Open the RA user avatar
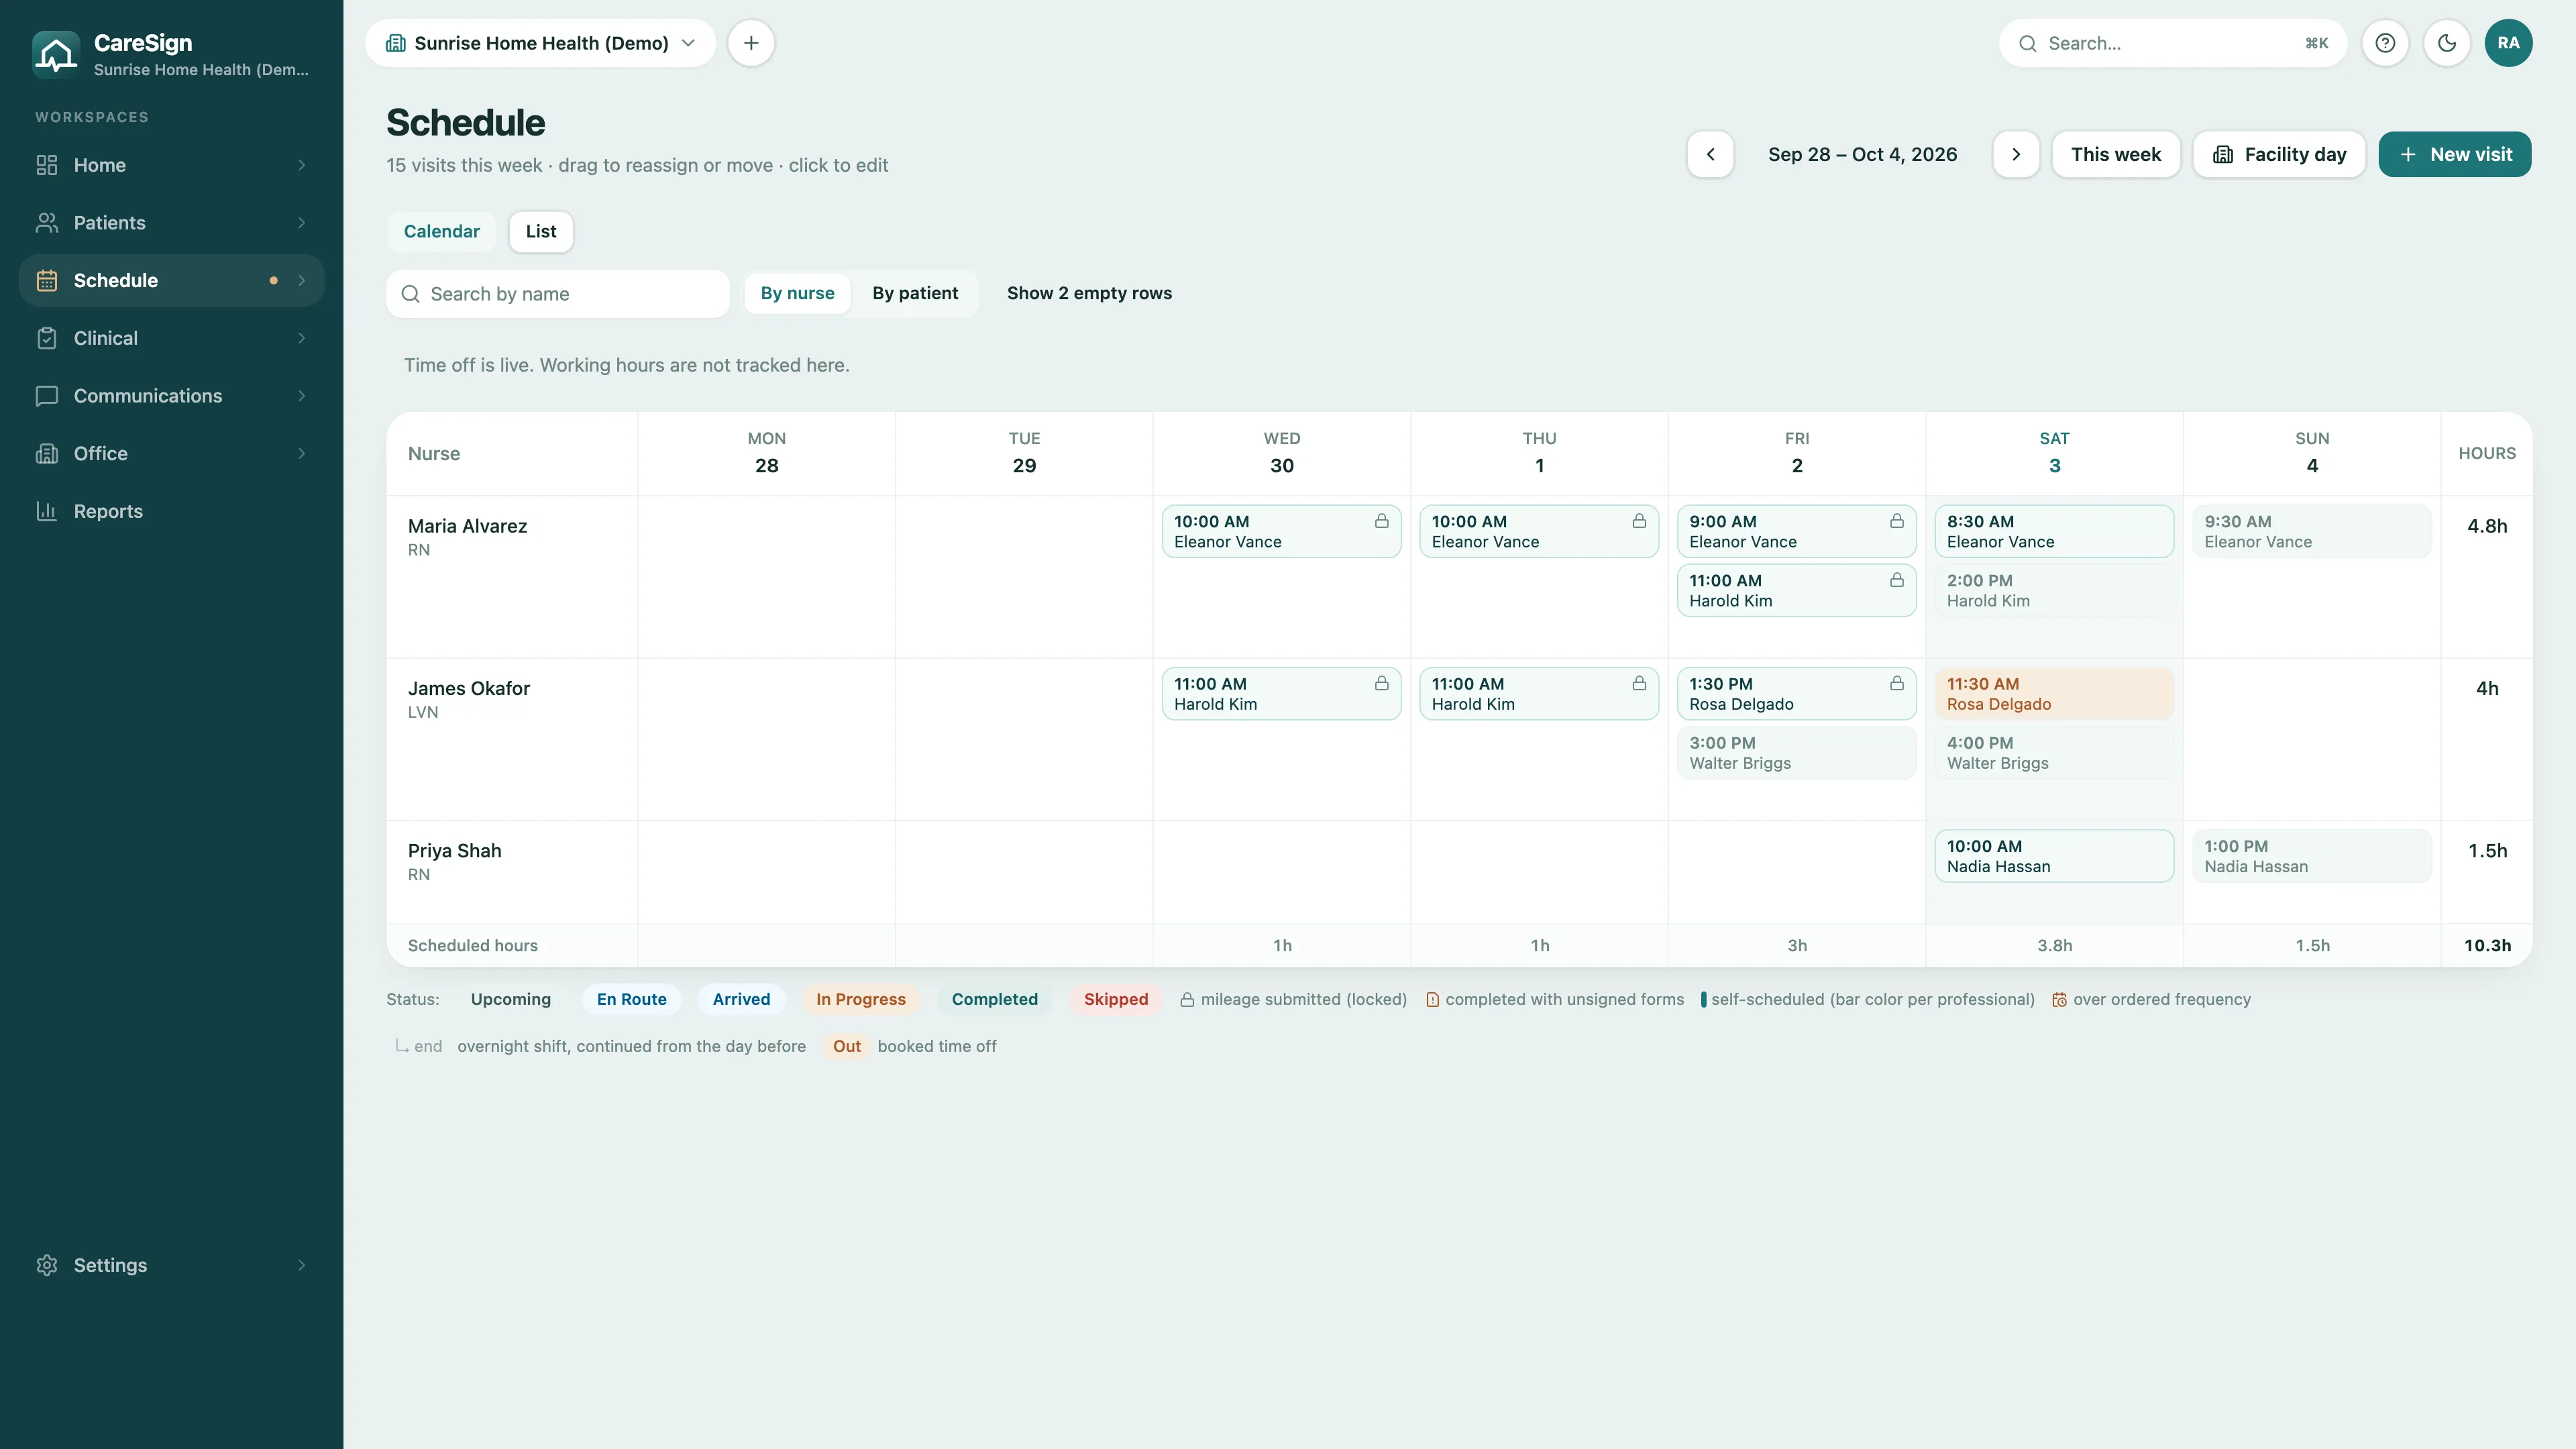Screen dimensions: 2576x1449 2508,43
